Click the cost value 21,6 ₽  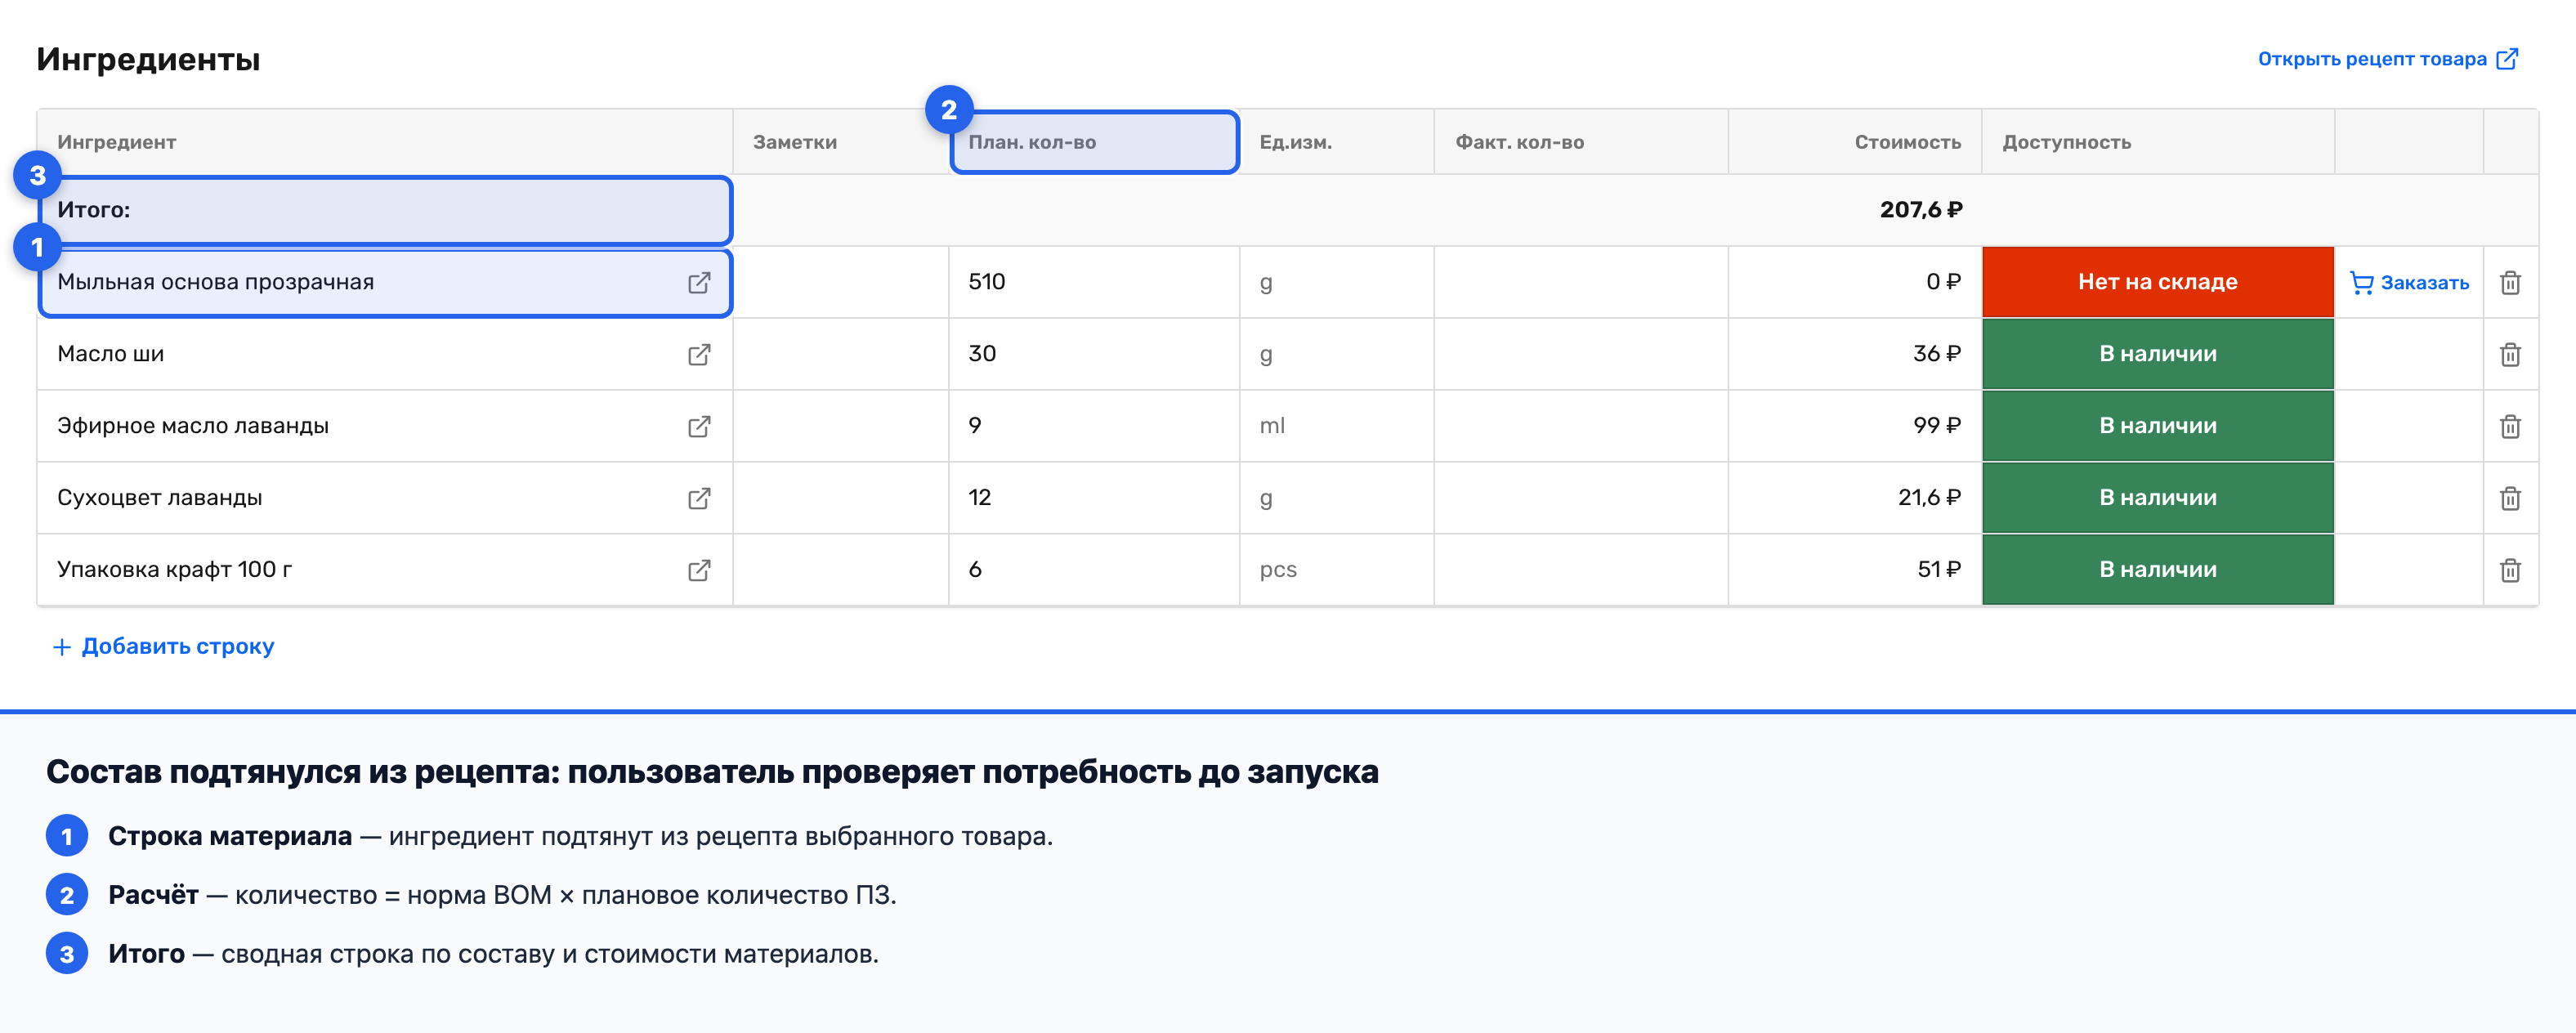[1929, 498]
